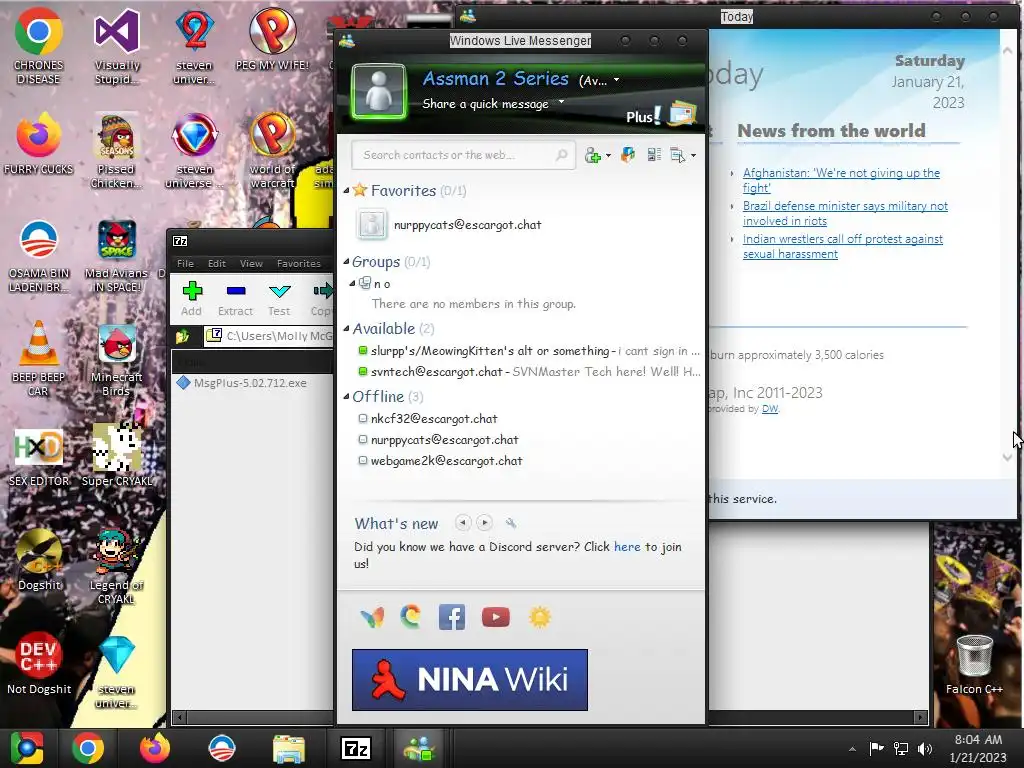Go to next What's new item

click(x=484, y=522)
